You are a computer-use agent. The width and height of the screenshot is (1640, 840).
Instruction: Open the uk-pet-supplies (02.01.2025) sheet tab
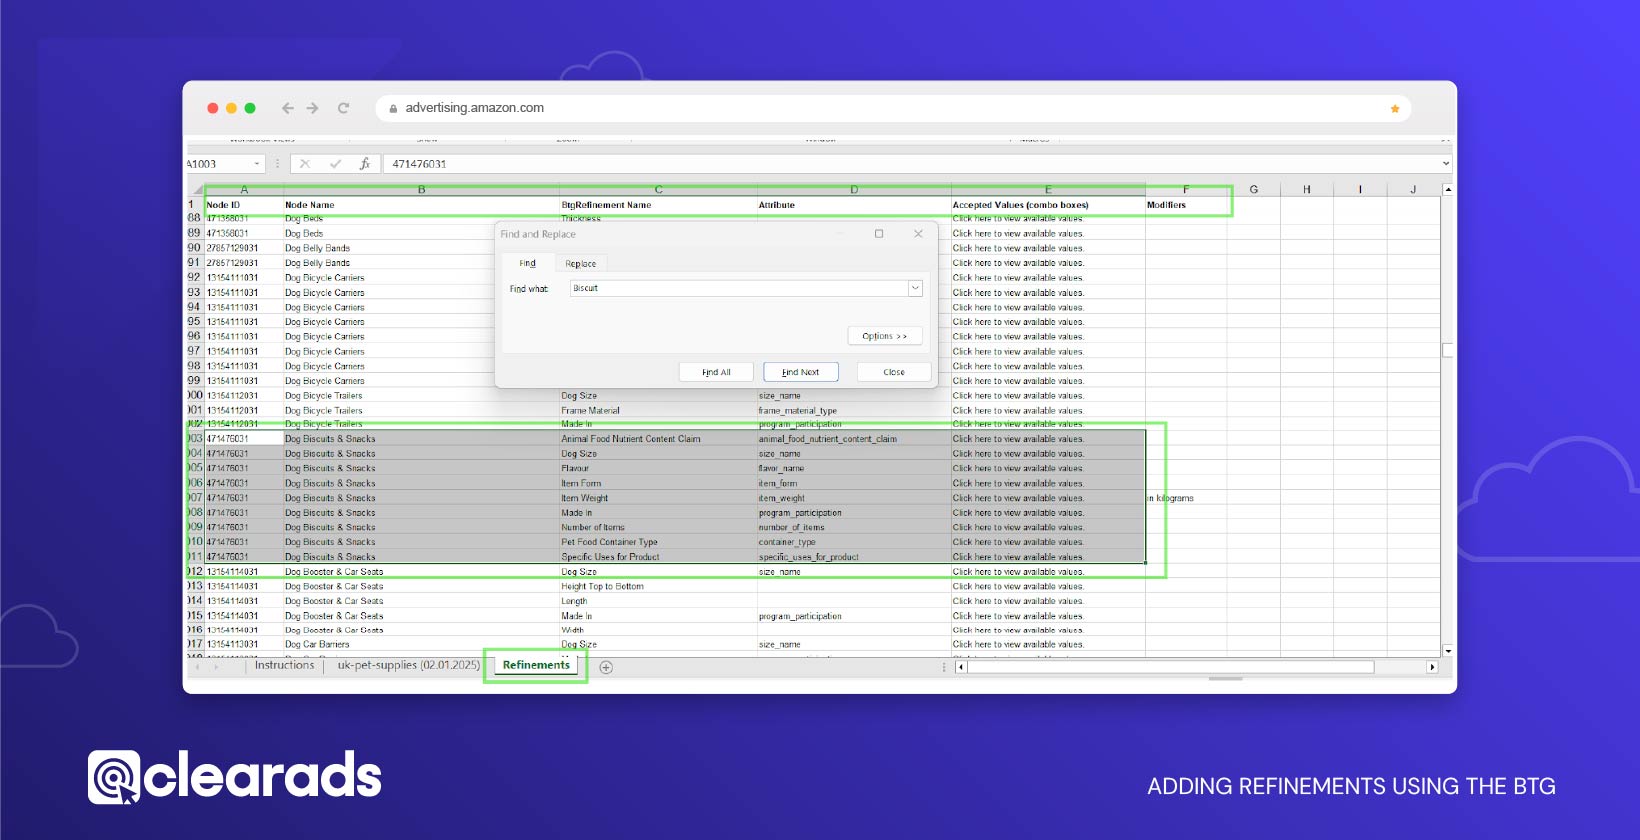[408, 665]
